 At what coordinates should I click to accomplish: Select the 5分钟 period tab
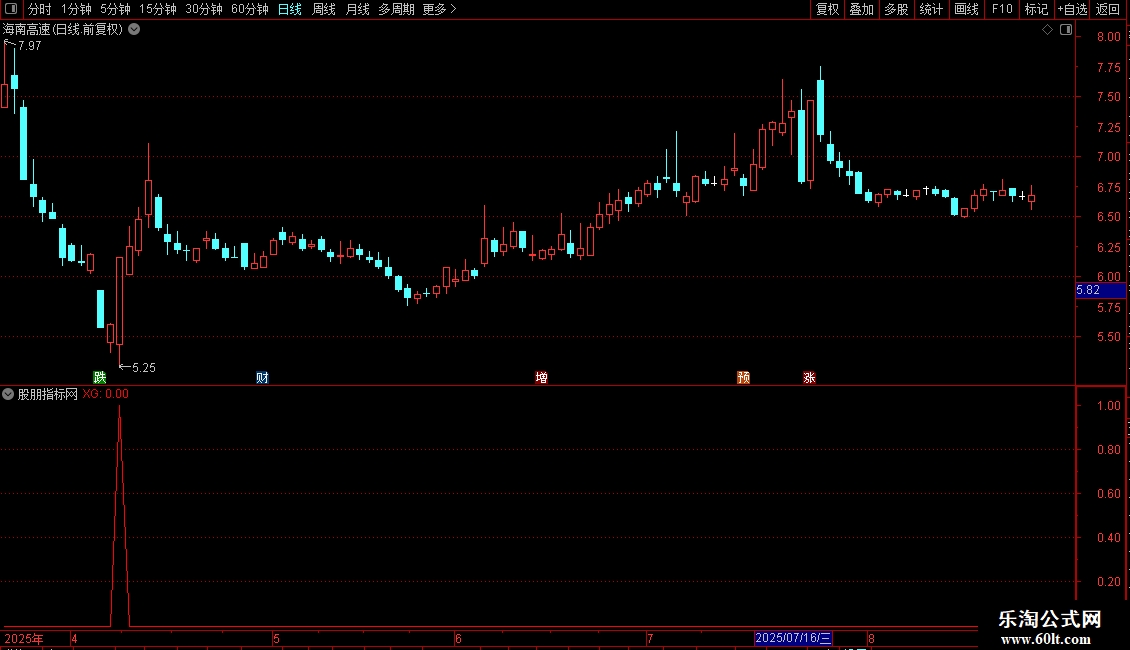115,9
